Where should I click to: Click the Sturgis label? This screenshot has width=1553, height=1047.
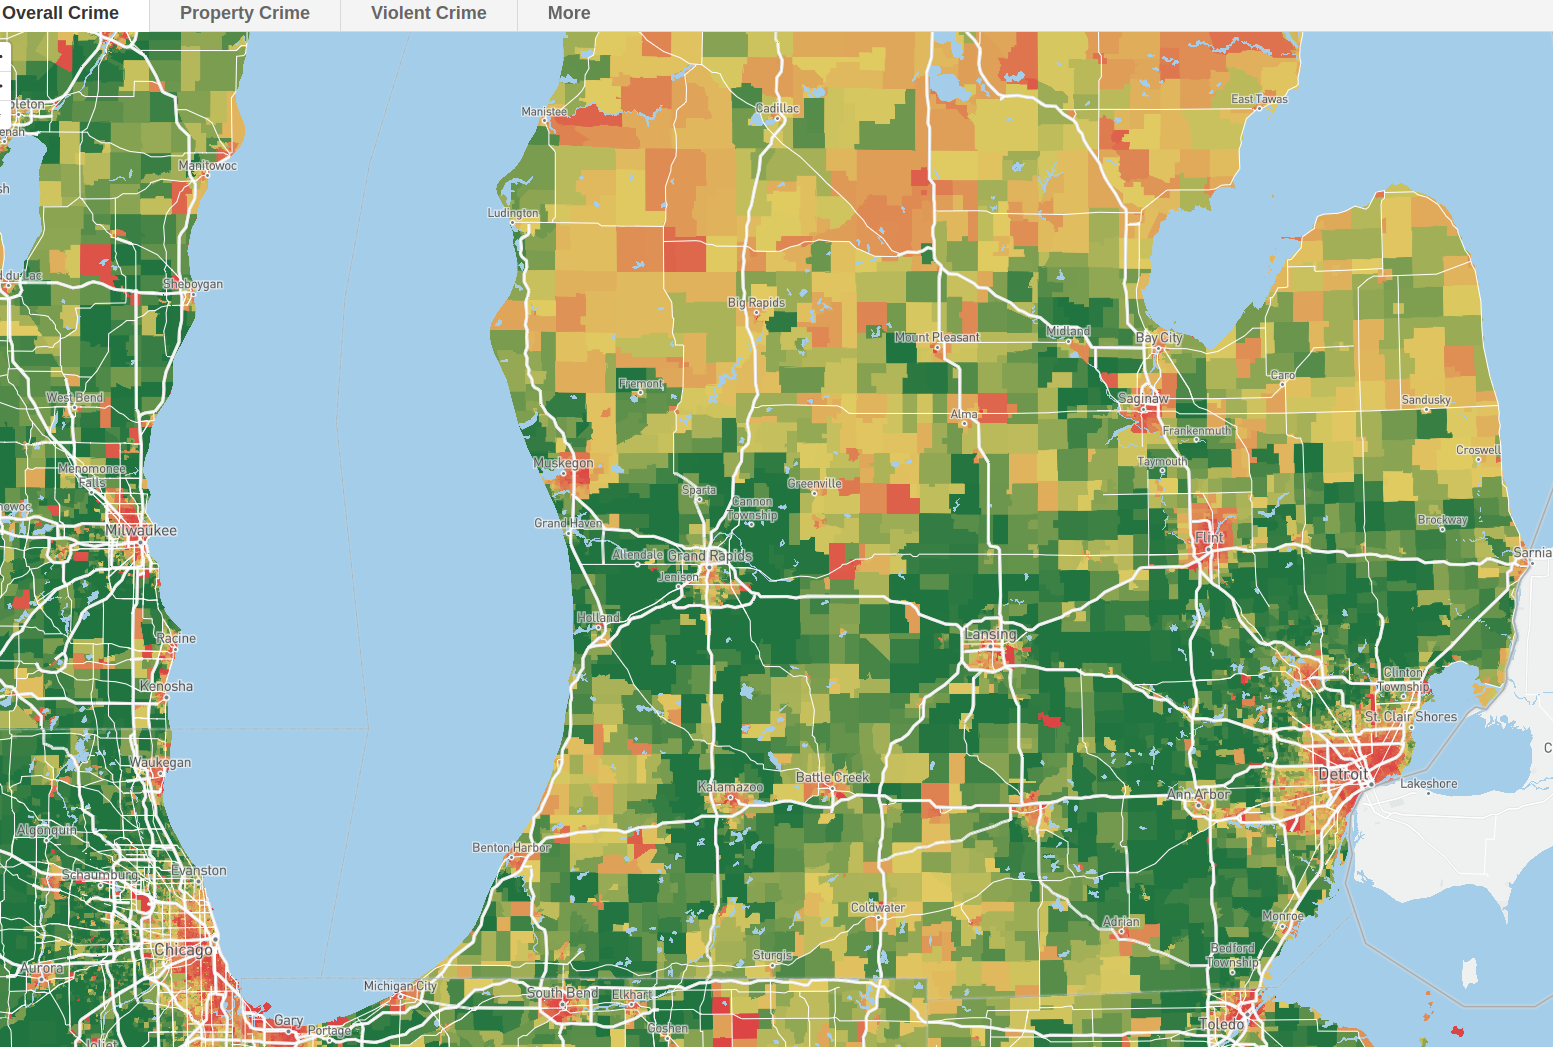[772, 956]
